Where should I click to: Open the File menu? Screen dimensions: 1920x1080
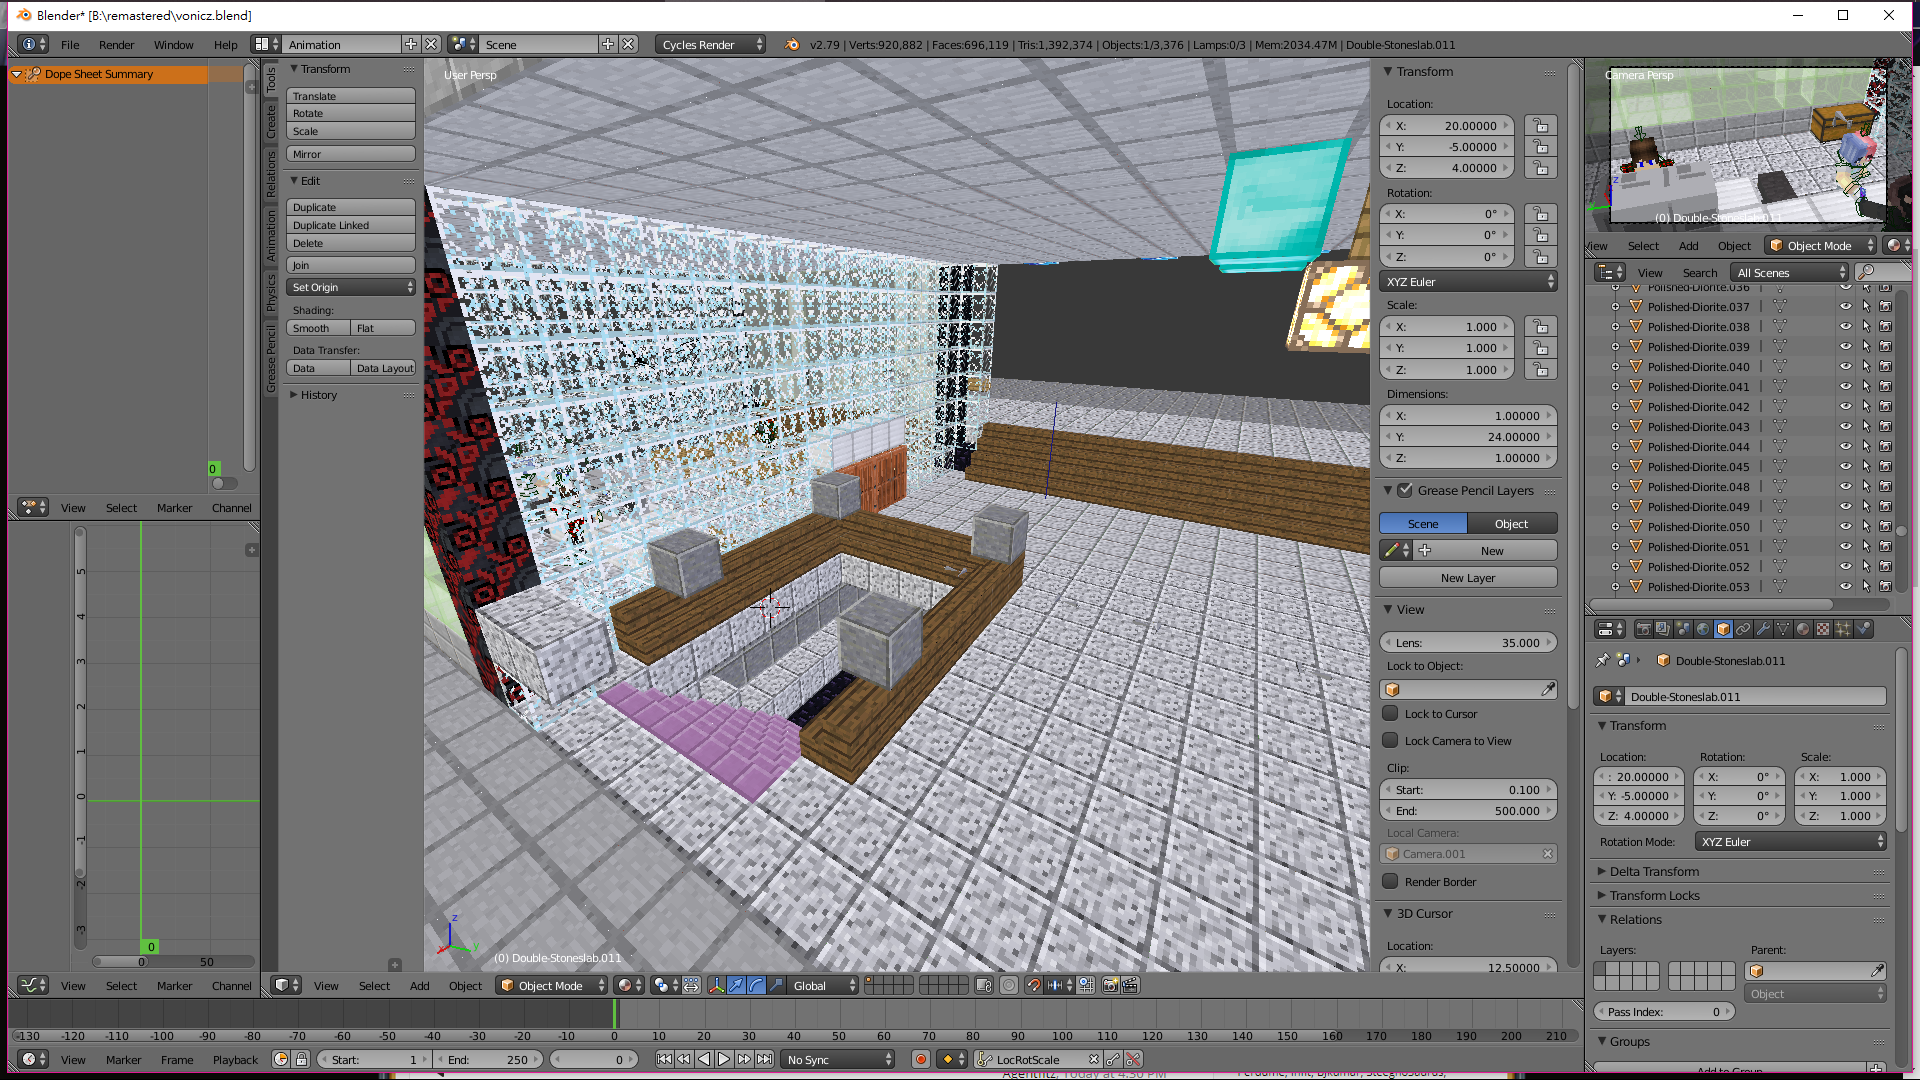click(x=70, y=44)
